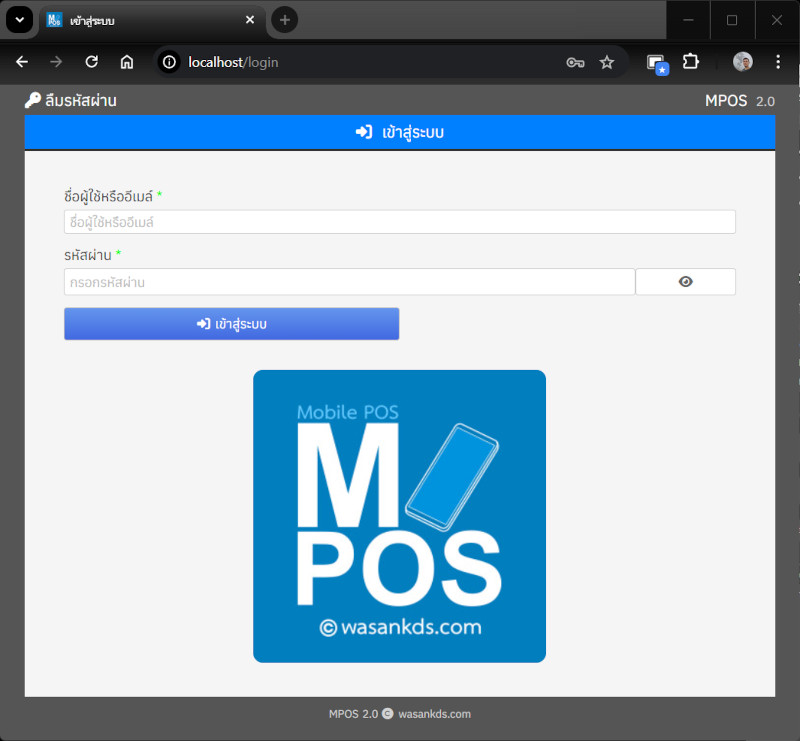800x741 pixels.
Task: Click the MPOS 2.0 header label
Action: click(x=739, y=101)
